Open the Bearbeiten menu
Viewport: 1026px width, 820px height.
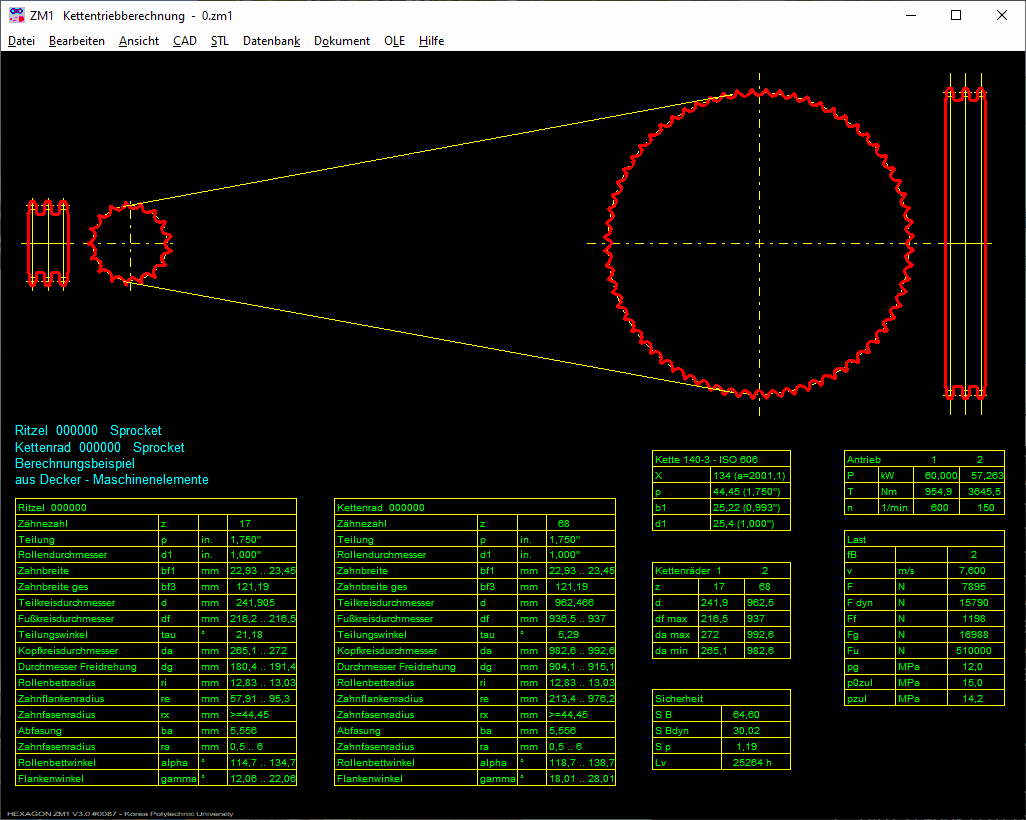[77, 41]
